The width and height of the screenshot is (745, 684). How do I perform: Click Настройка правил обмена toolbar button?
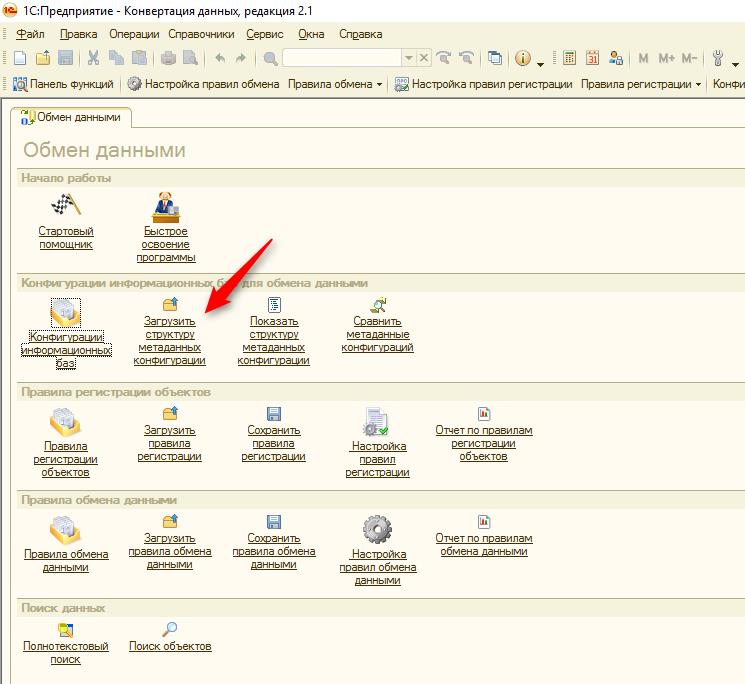(x=203, y=84)
